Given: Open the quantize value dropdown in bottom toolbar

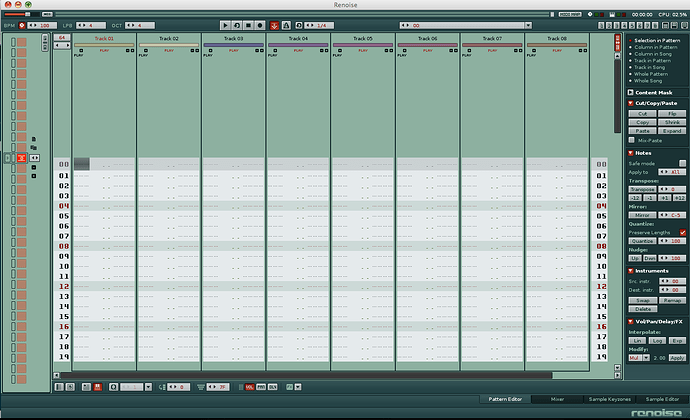Looking at the screenshot, I should [148, 387].
